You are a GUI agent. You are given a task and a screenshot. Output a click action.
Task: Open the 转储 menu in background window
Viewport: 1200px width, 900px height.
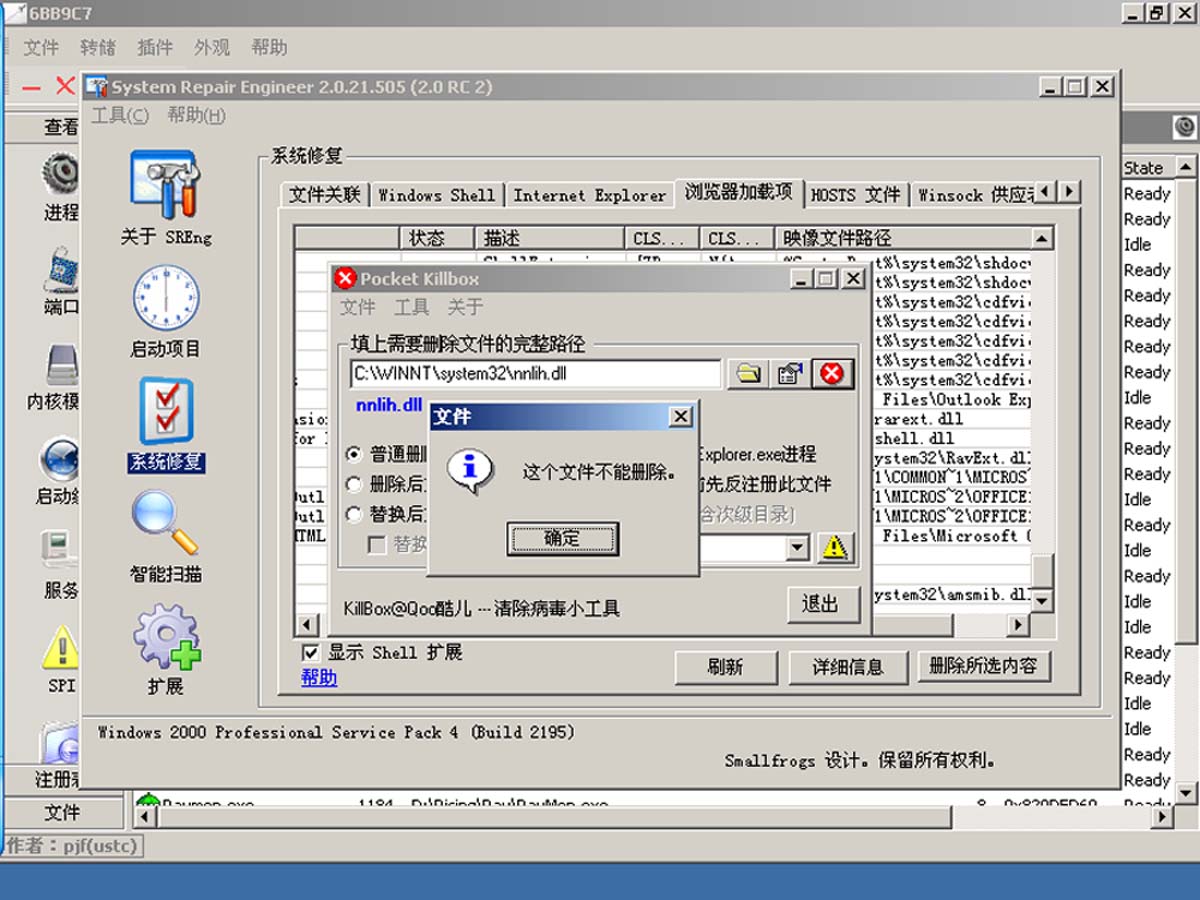tap(98, 47)
